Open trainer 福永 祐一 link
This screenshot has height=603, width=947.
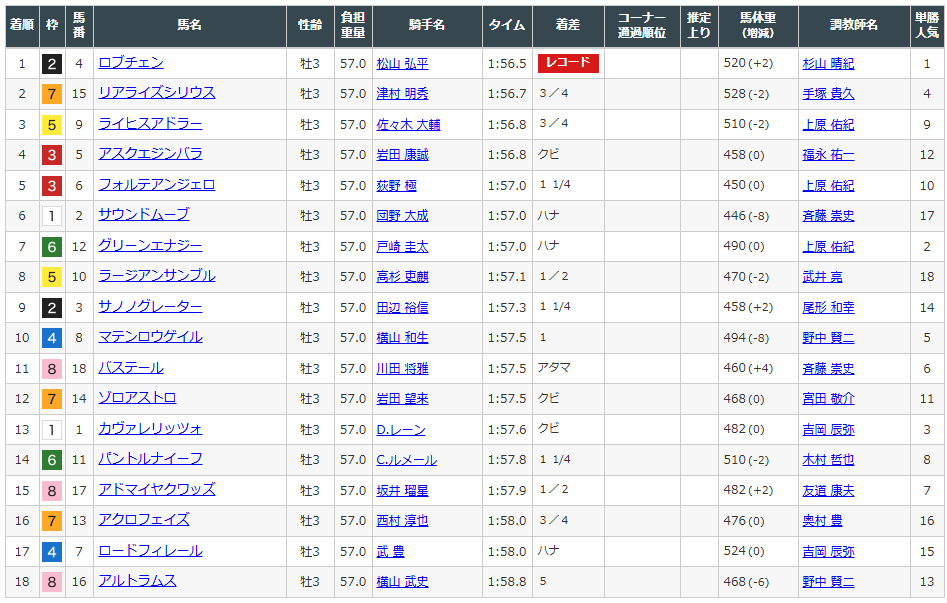[828, 155]
